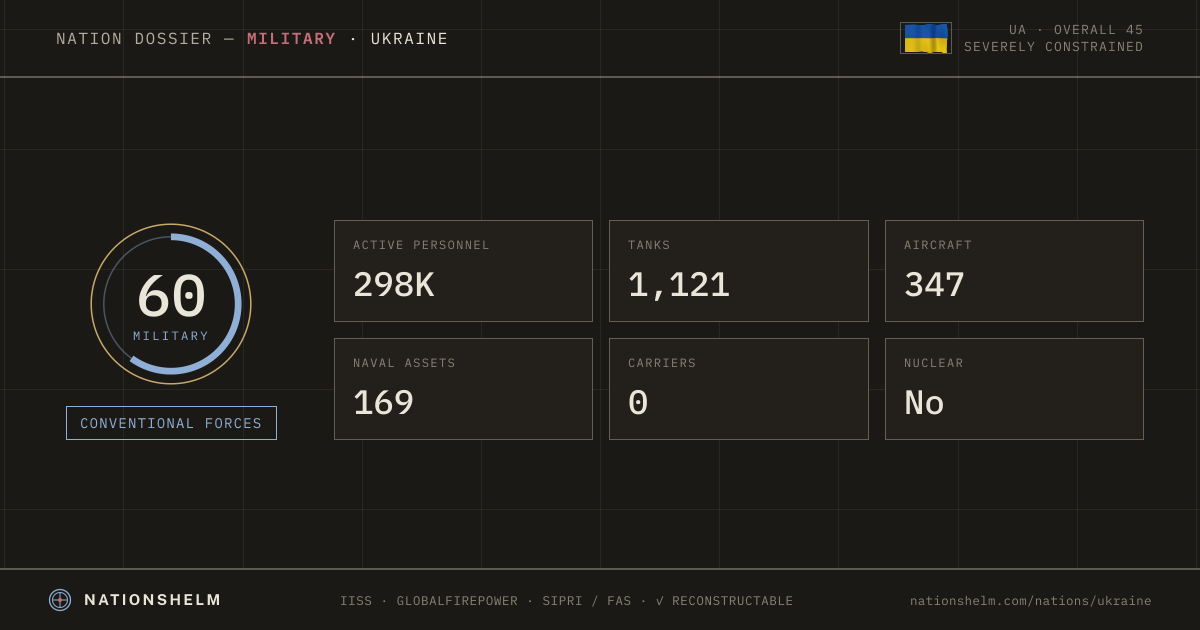This screenshot has width=1200, height=630.
Task: Click the 298K personnel value
Action: tap(393, 285)
